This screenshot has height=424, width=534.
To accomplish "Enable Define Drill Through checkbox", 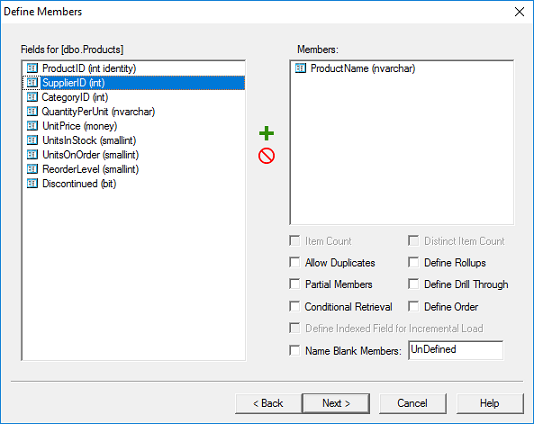I will [413, 284].
